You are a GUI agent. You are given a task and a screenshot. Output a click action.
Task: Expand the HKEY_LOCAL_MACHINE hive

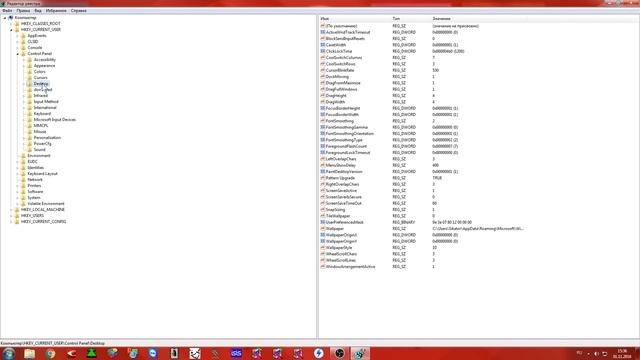(11, 210)
